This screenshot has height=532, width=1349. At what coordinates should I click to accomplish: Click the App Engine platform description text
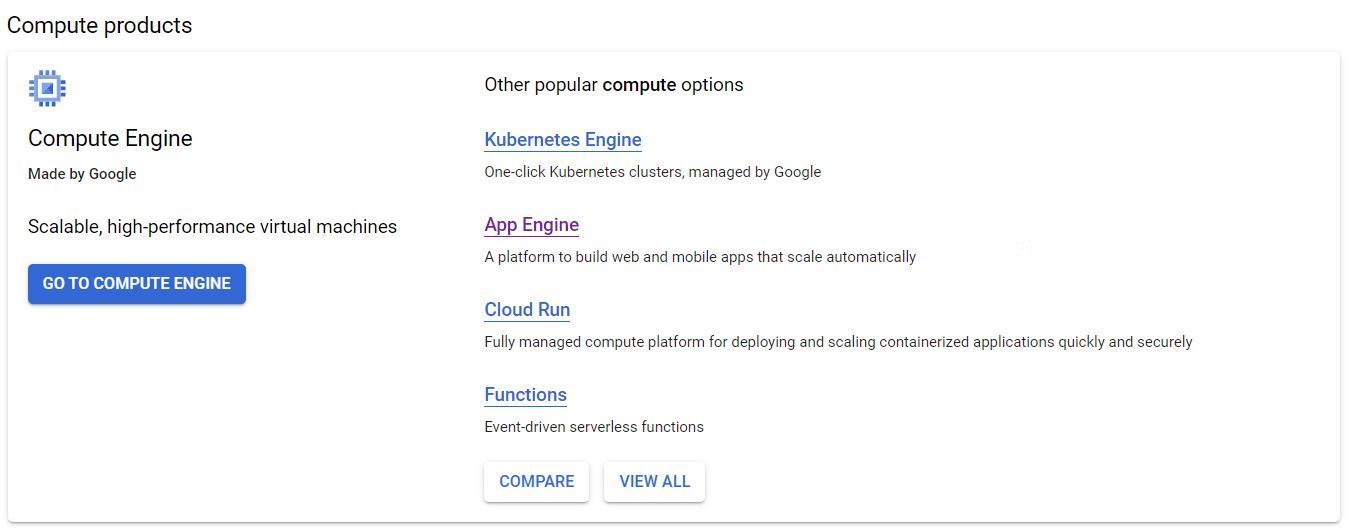(x=700, y=257)
